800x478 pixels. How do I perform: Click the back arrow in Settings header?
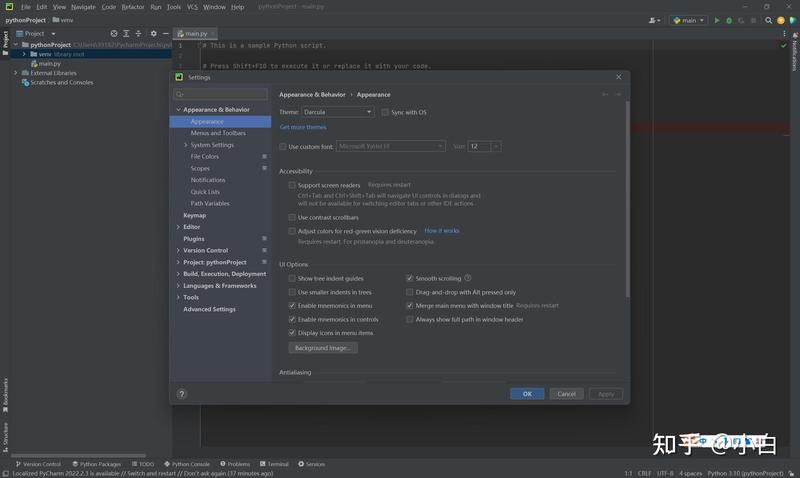[605, 94]
